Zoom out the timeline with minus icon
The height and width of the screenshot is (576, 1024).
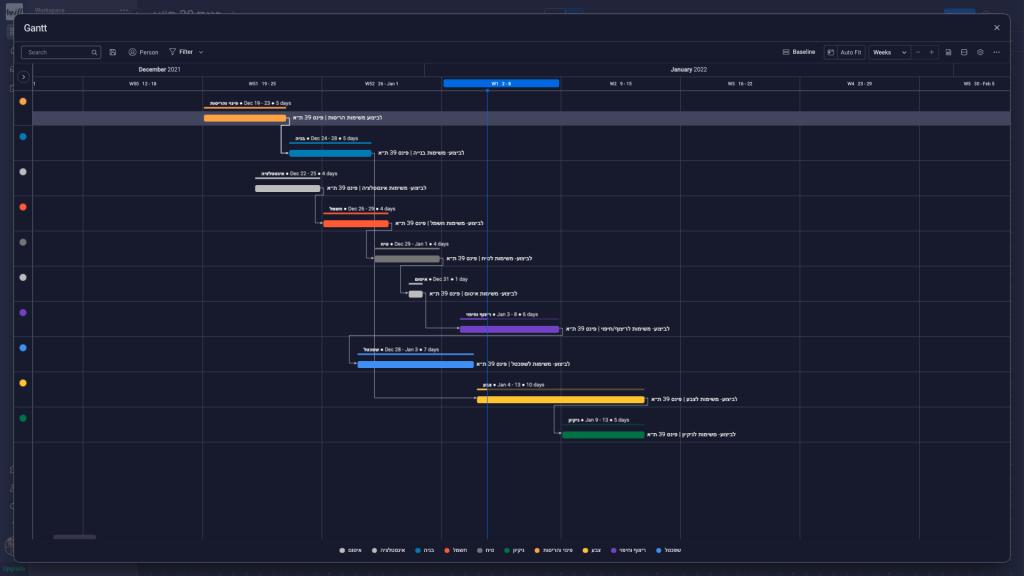click(918, 52)
